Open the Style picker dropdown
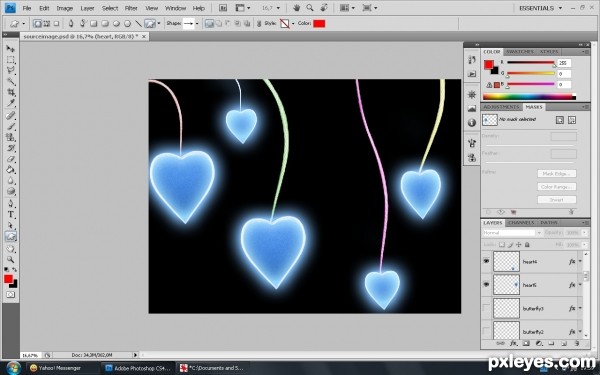Screen dimensions: 600x375 pos(293,24)
